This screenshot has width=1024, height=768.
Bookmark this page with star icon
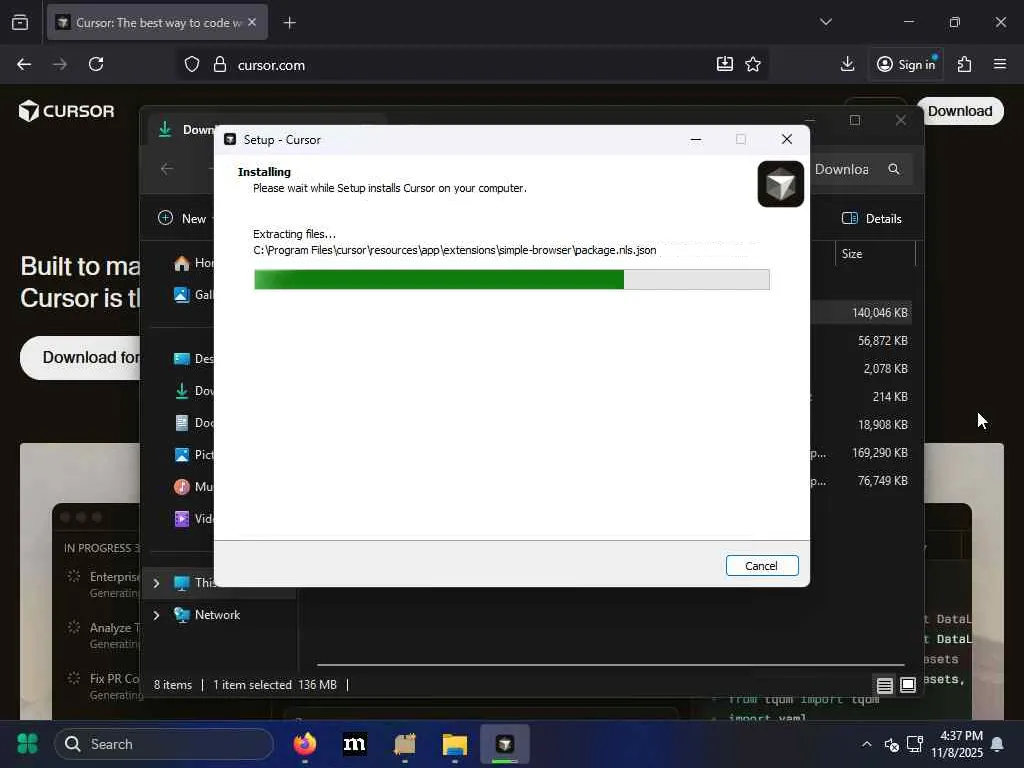coord(753,64)
